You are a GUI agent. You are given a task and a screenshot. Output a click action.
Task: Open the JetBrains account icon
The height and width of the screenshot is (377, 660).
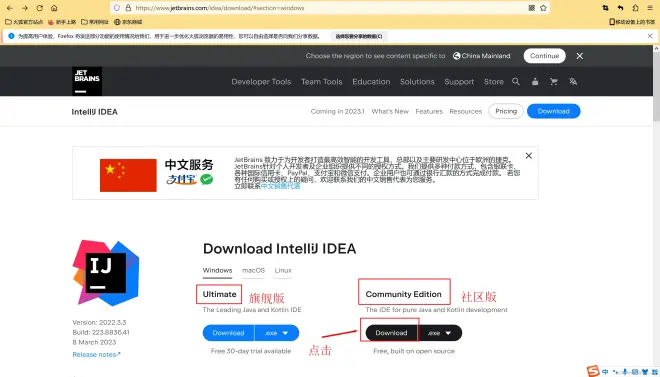535,82
